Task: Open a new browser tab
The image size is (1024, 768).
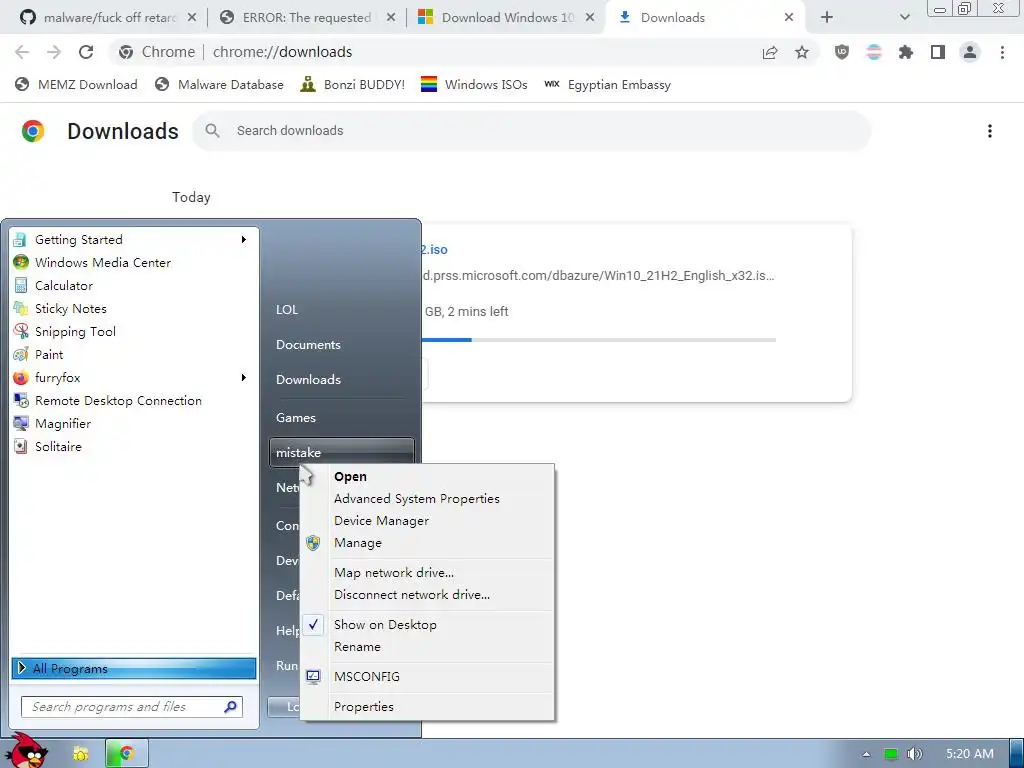Action: tap(826, 18)
